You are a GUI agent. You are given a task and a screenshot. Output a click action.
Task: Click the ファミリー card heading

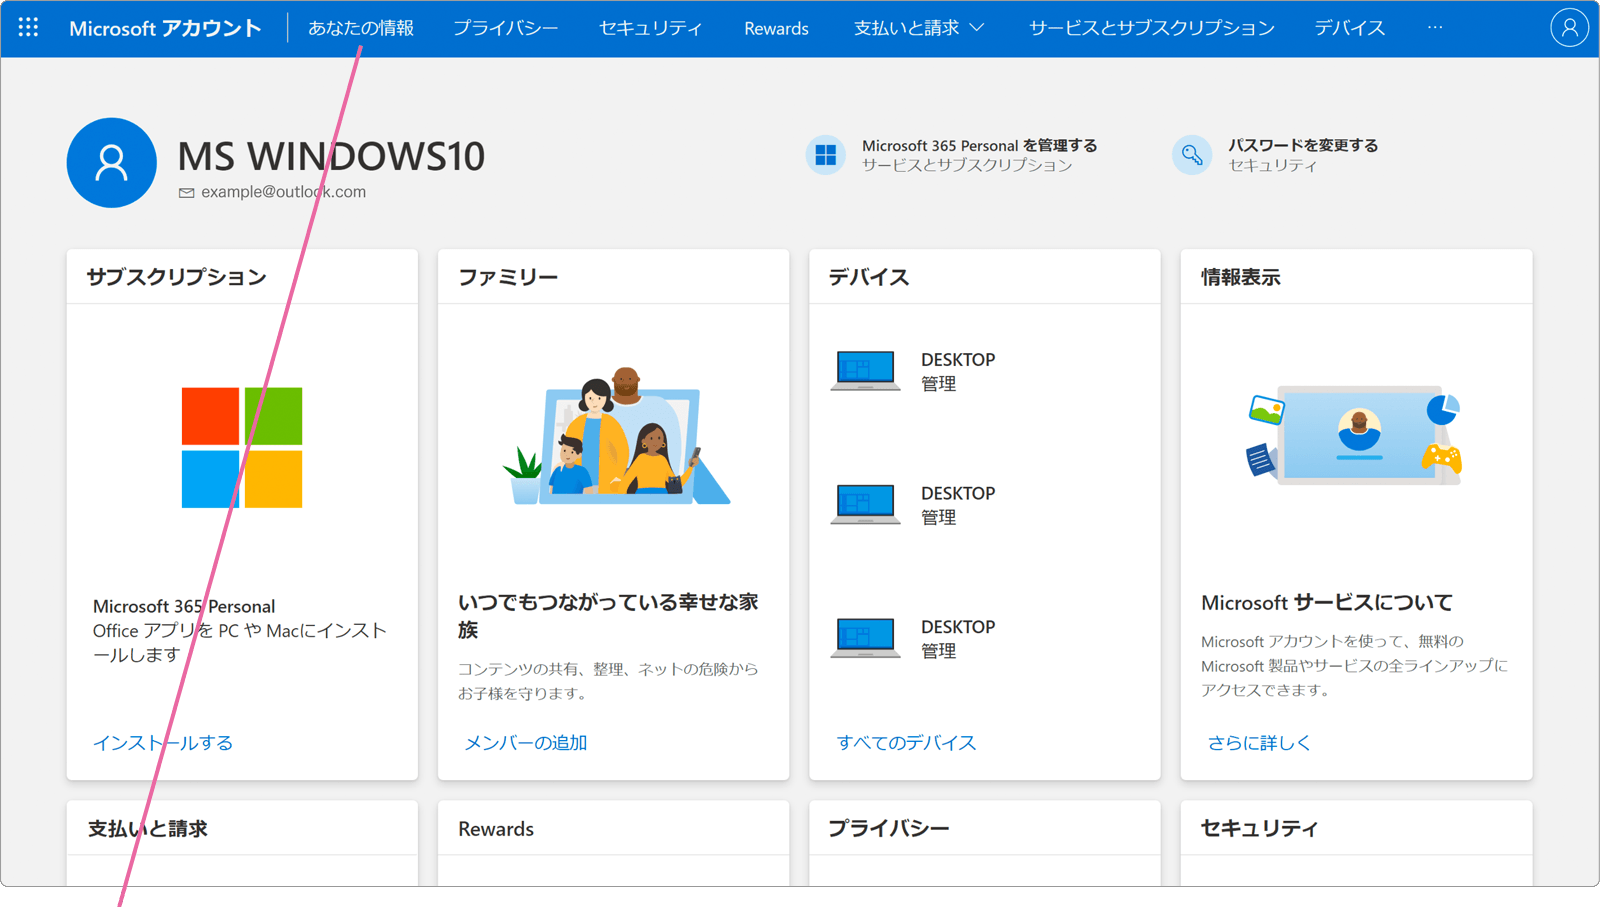pos(508,277)
